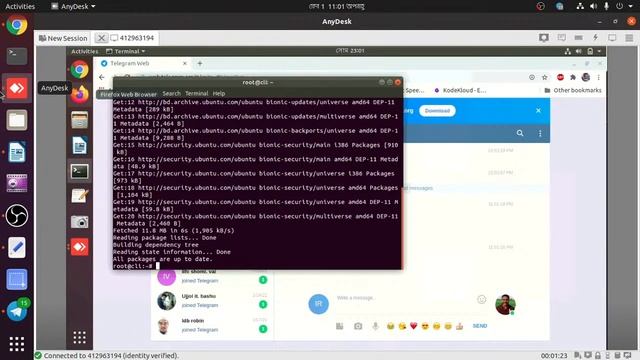Screen dimensions: 640x360
Task: Open Chrome extensions puzzle icon
Action: 573,78
